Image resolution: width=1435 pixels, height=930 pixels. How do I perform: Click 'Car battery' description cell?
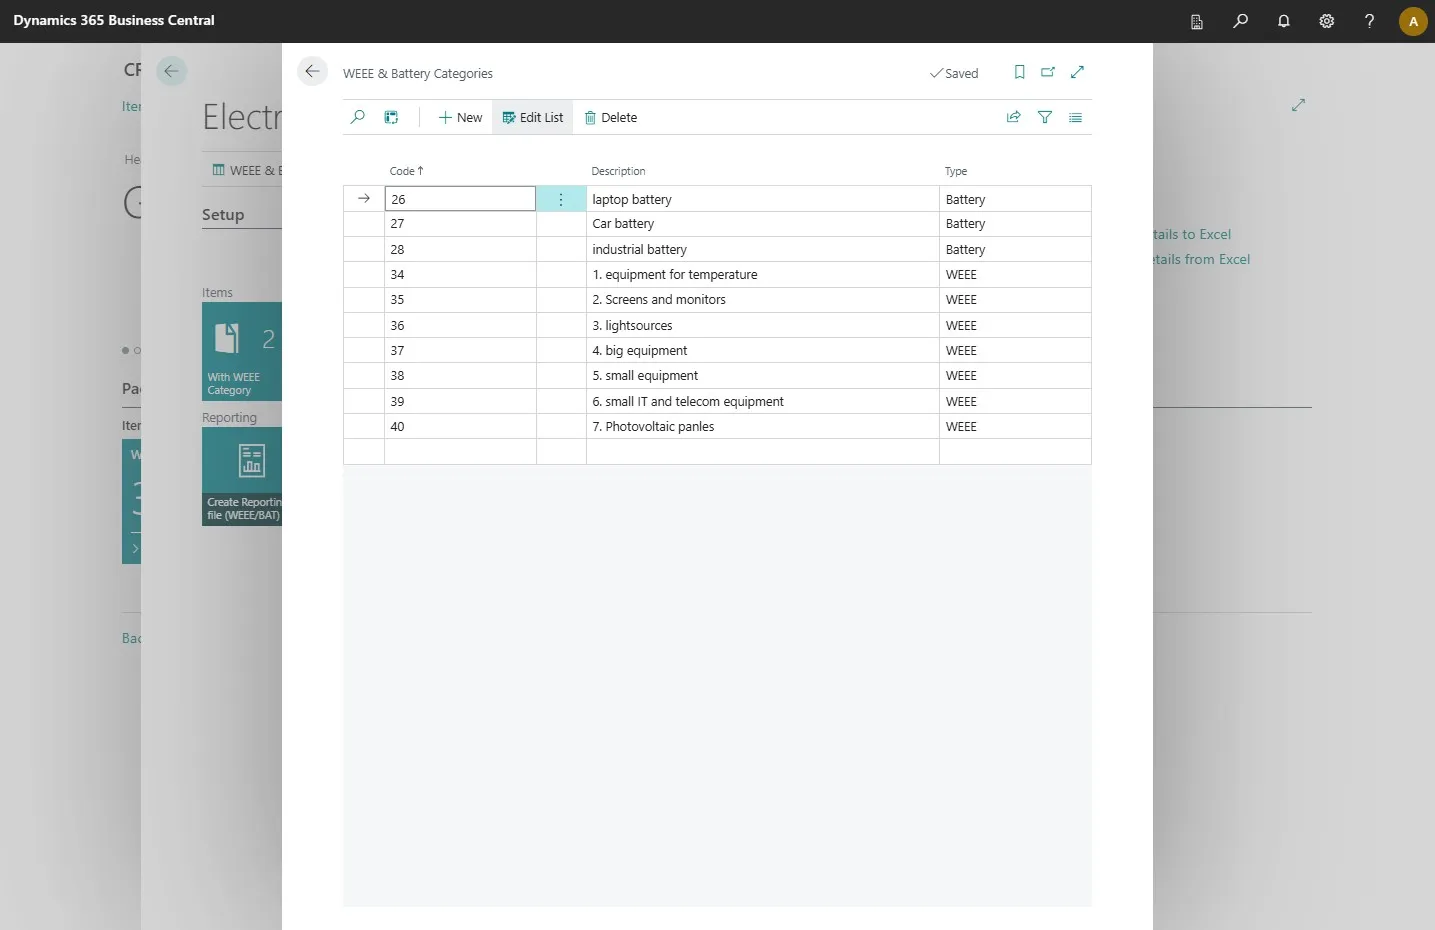(x=763, y=224)
